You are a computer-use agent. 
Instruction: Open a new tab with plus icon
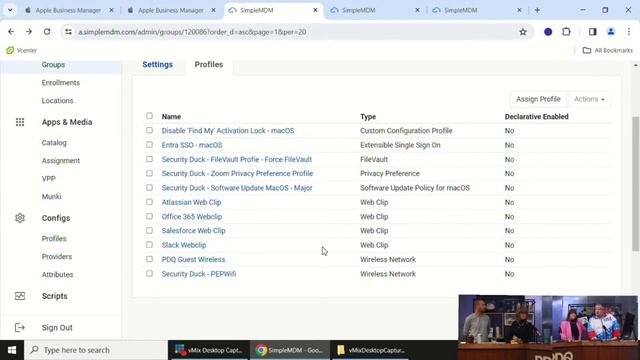[x=537, y=10]
